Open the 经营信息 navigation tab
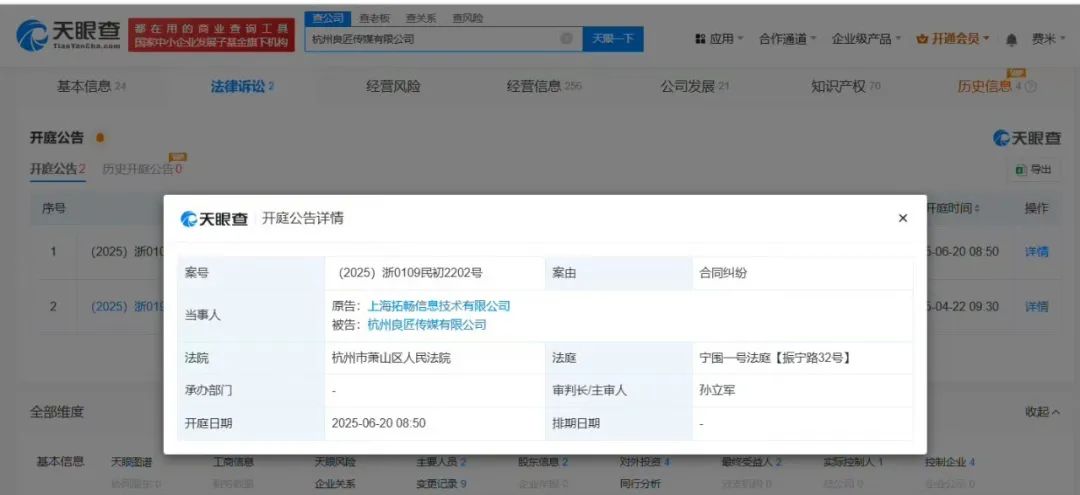This screenshot has width=1080, height=495. pos(544,87)
